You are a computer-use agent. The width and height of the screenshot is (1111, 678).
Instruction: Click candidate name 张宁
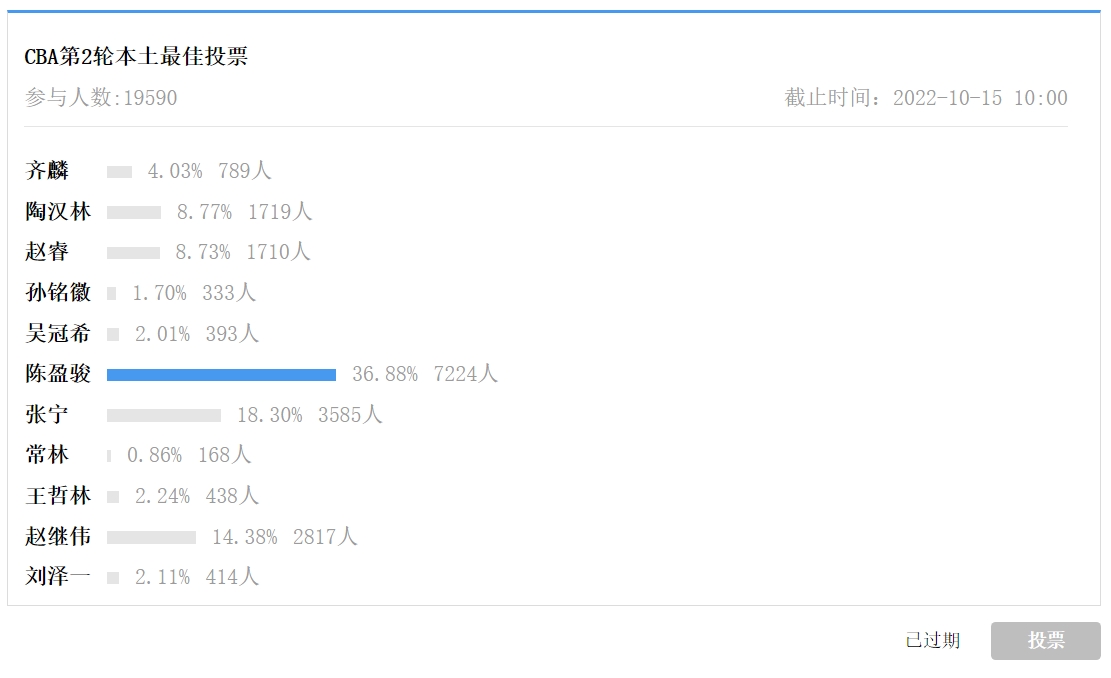coord(47,414)
